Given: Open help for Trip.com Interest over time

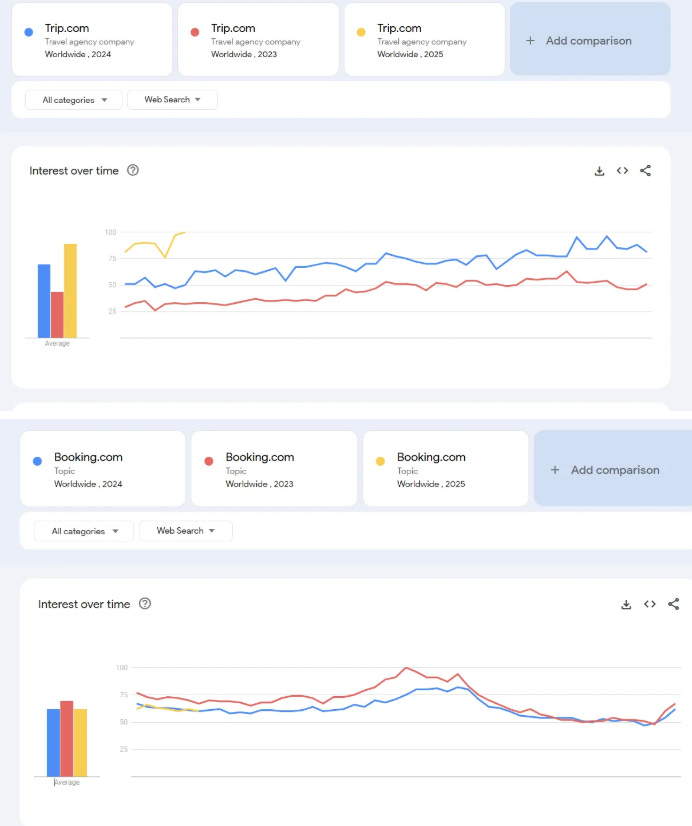Looking at the screenshot, I should click(133, 170).
